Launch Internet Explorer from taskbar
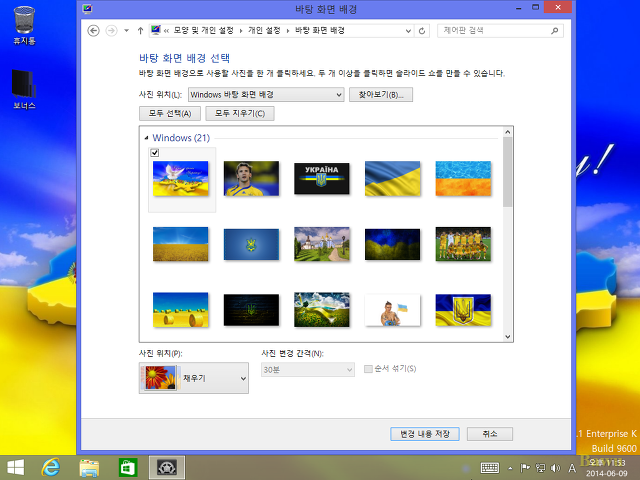Screen dimensions: 640x480 pyautogui.click(x=51, y=468)
